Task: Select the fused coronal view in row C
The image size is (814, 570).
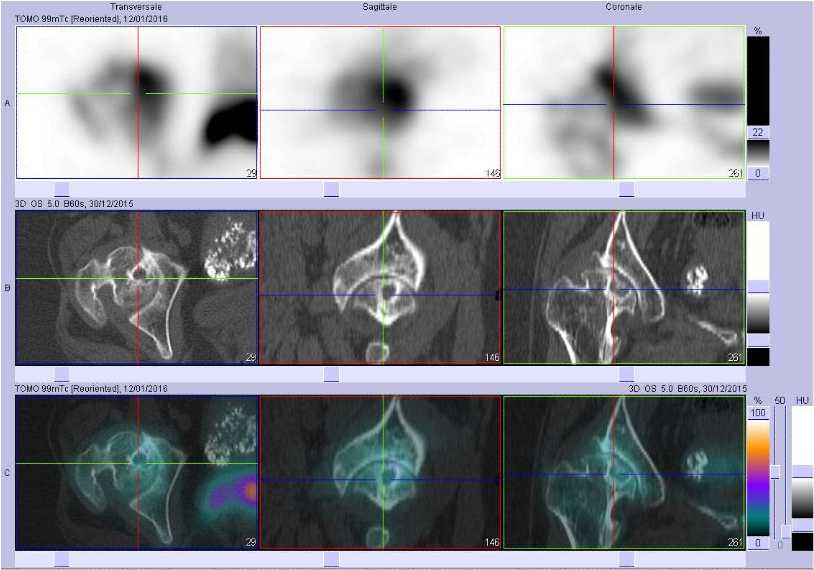Action: (x=624, y=472)
